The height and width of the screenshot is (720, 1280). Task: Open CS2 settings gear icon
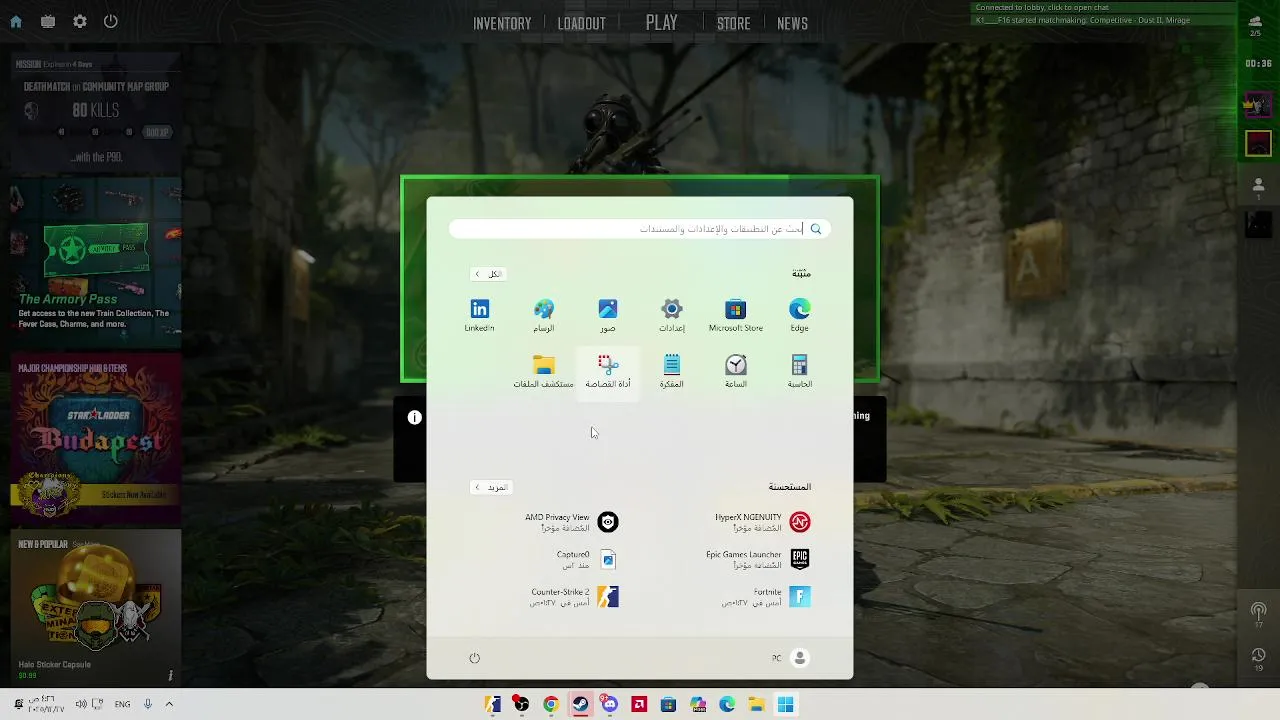point(80,21)
